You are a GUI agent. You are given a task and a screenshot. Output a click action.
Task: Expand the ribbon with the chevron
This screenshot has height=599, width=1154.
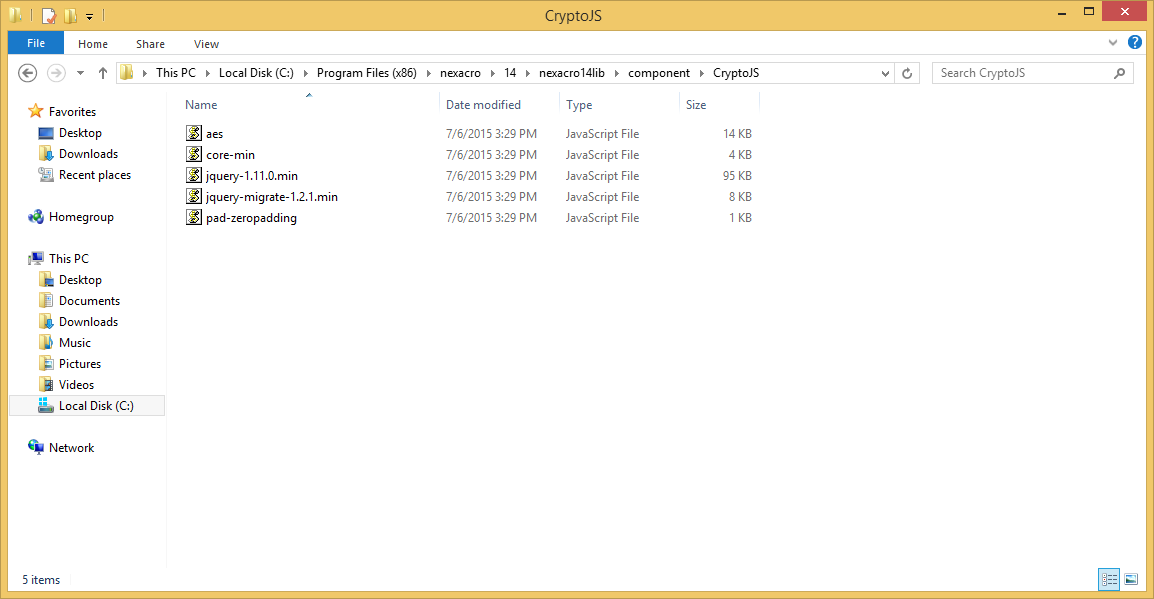(1113, 43)
